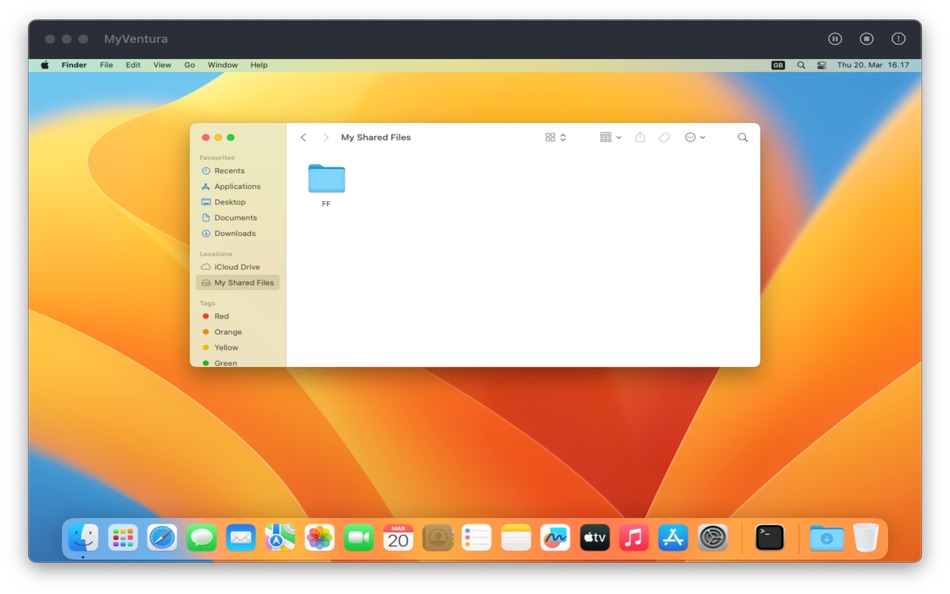Close the Finder window with red button

[206, 138]
